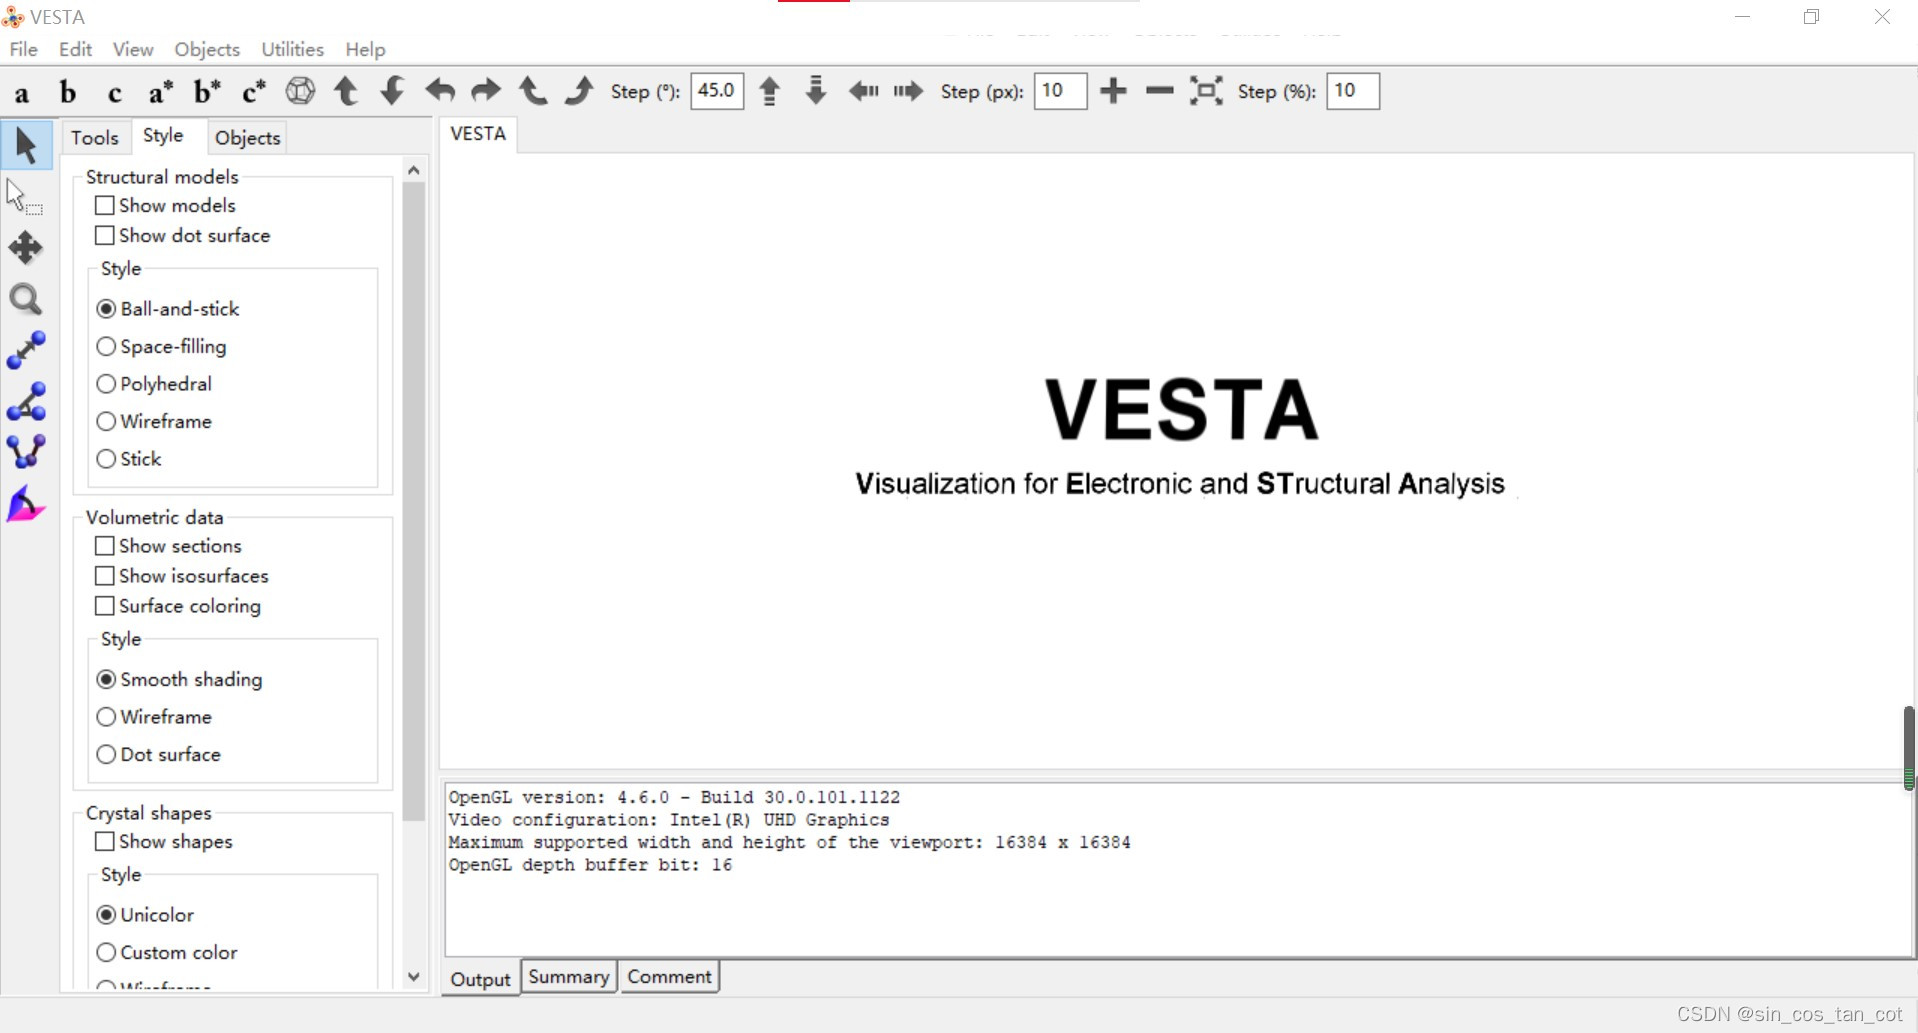The image size is (1918, 1033).
Task: View along the a axis
Action: coord(21,93)
